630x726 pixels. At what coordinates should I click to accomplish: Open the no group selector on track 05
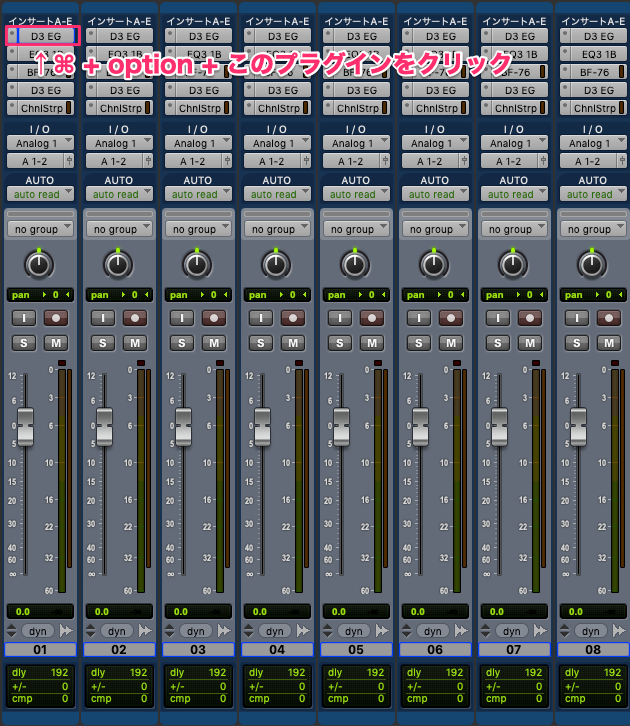point(355,229)
